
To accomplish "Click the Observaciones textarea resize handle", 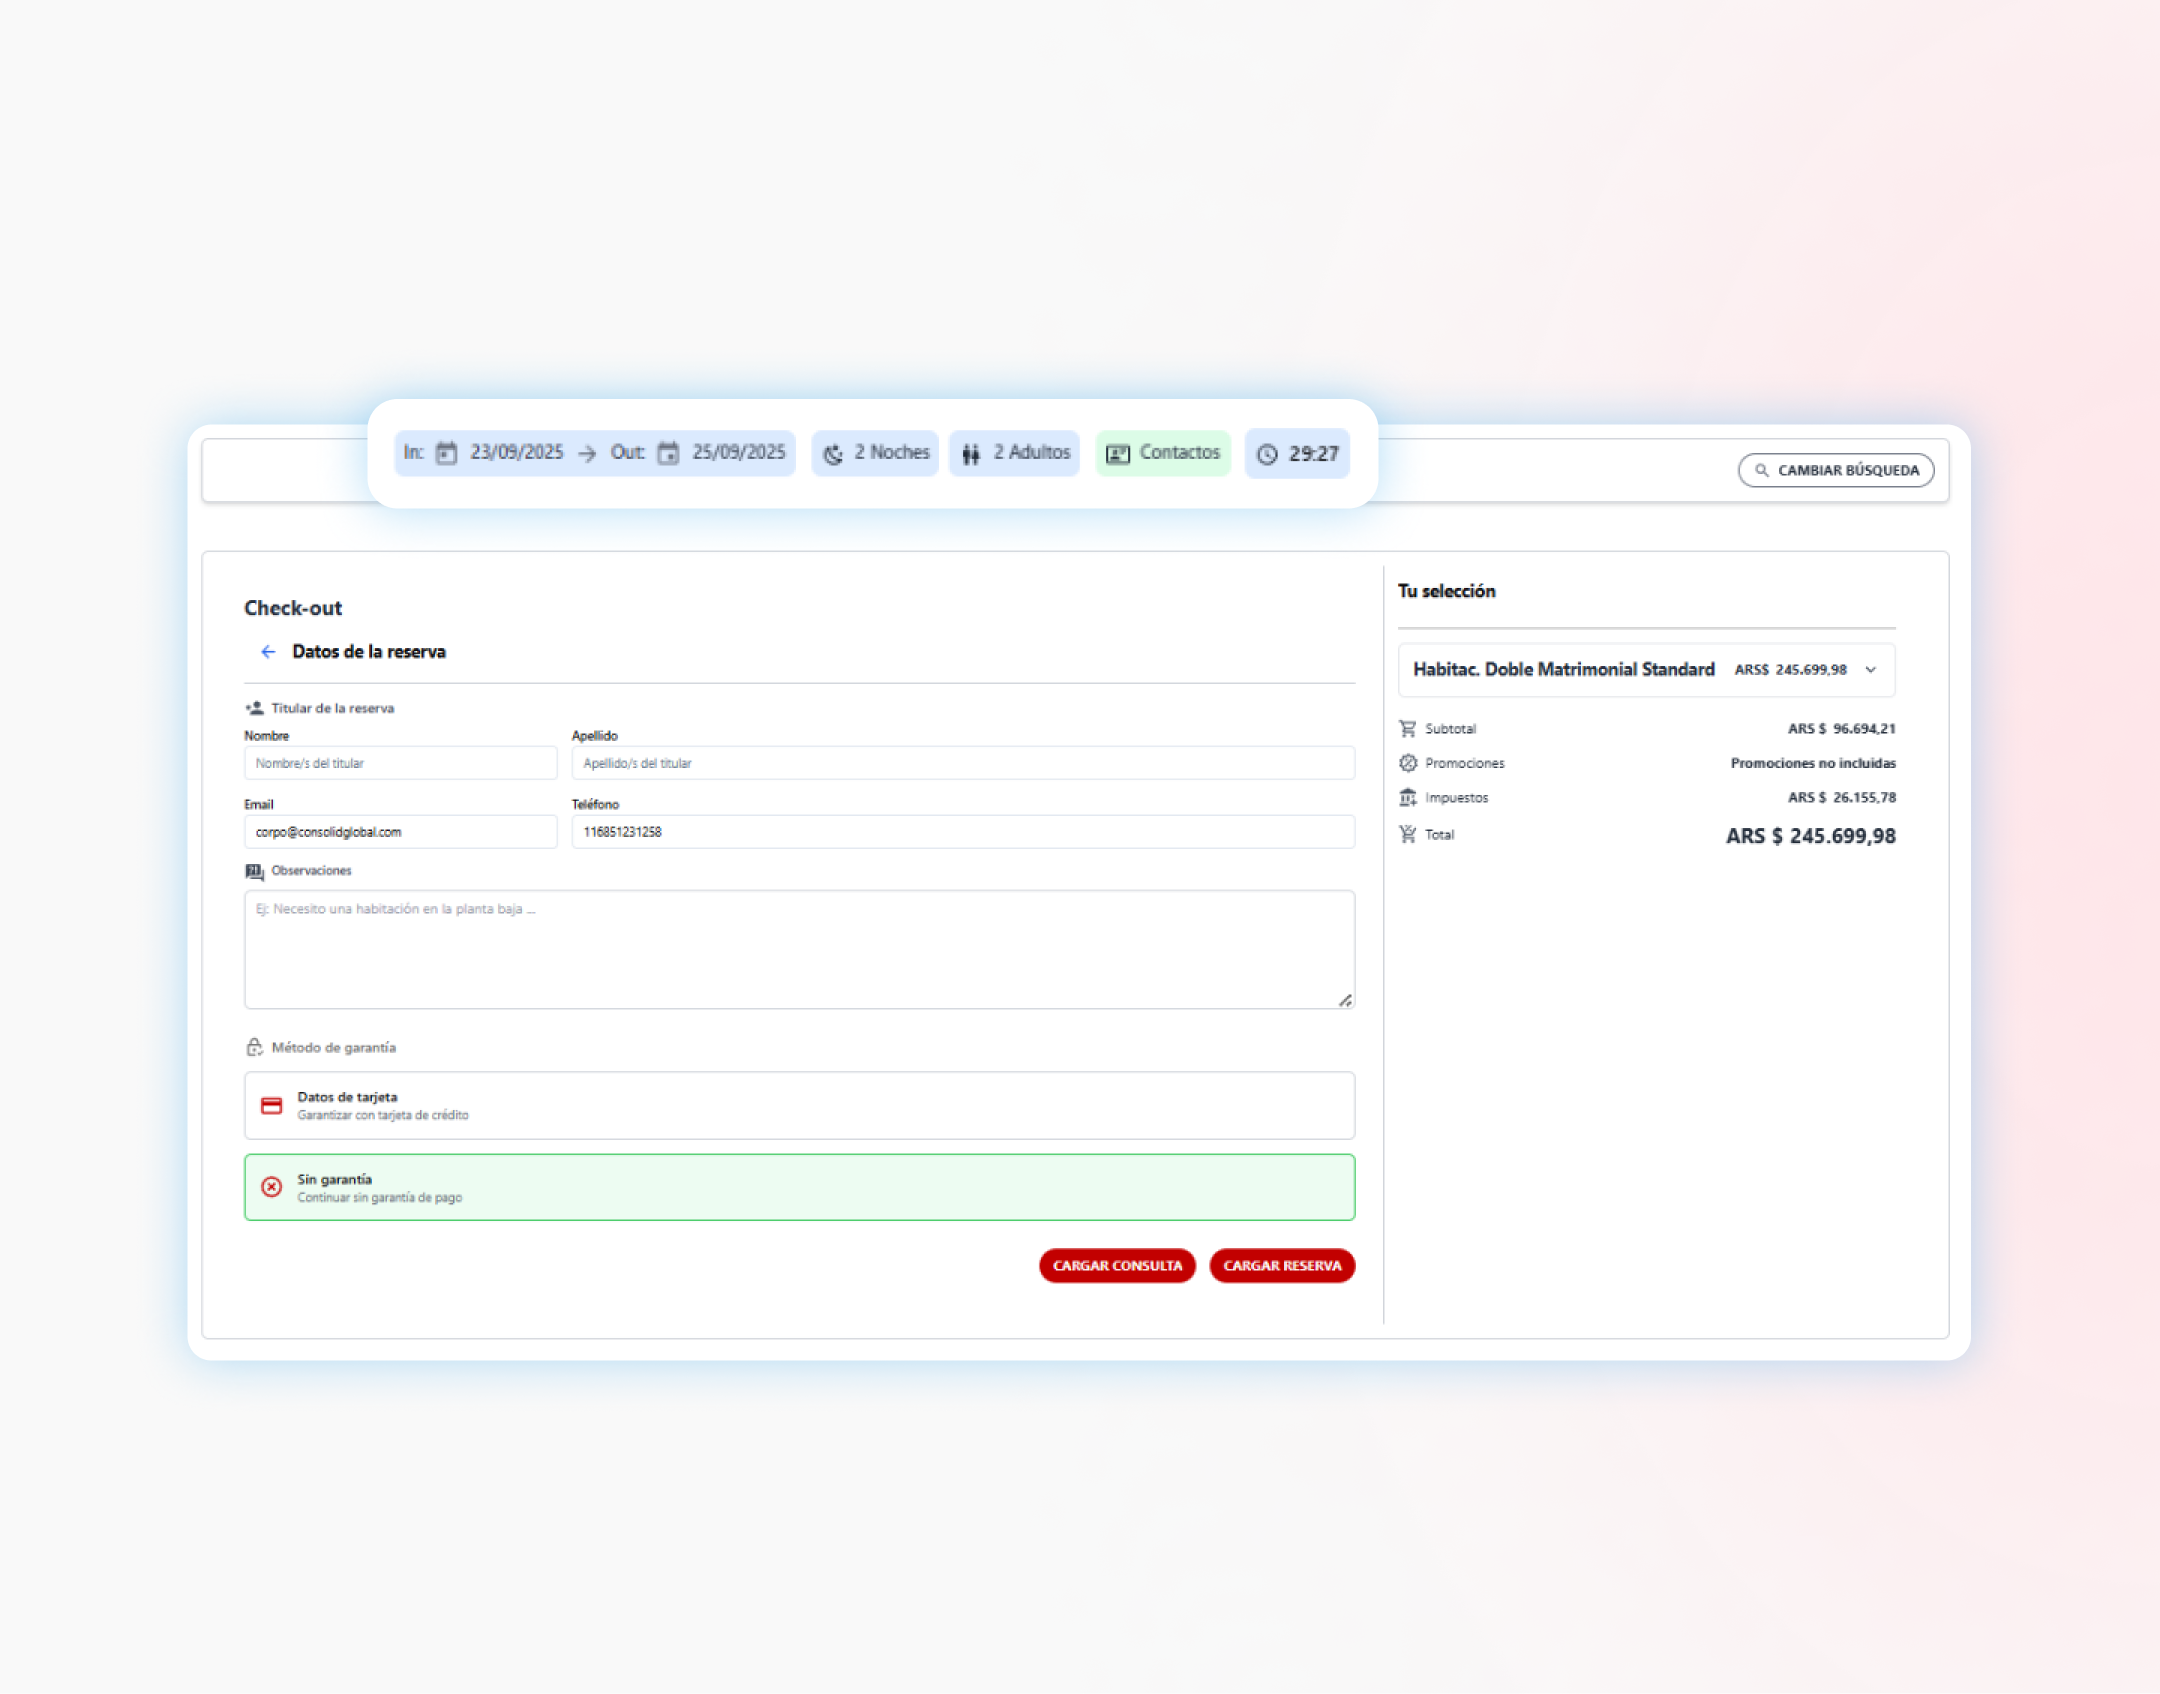I will coord(1345,1000).
